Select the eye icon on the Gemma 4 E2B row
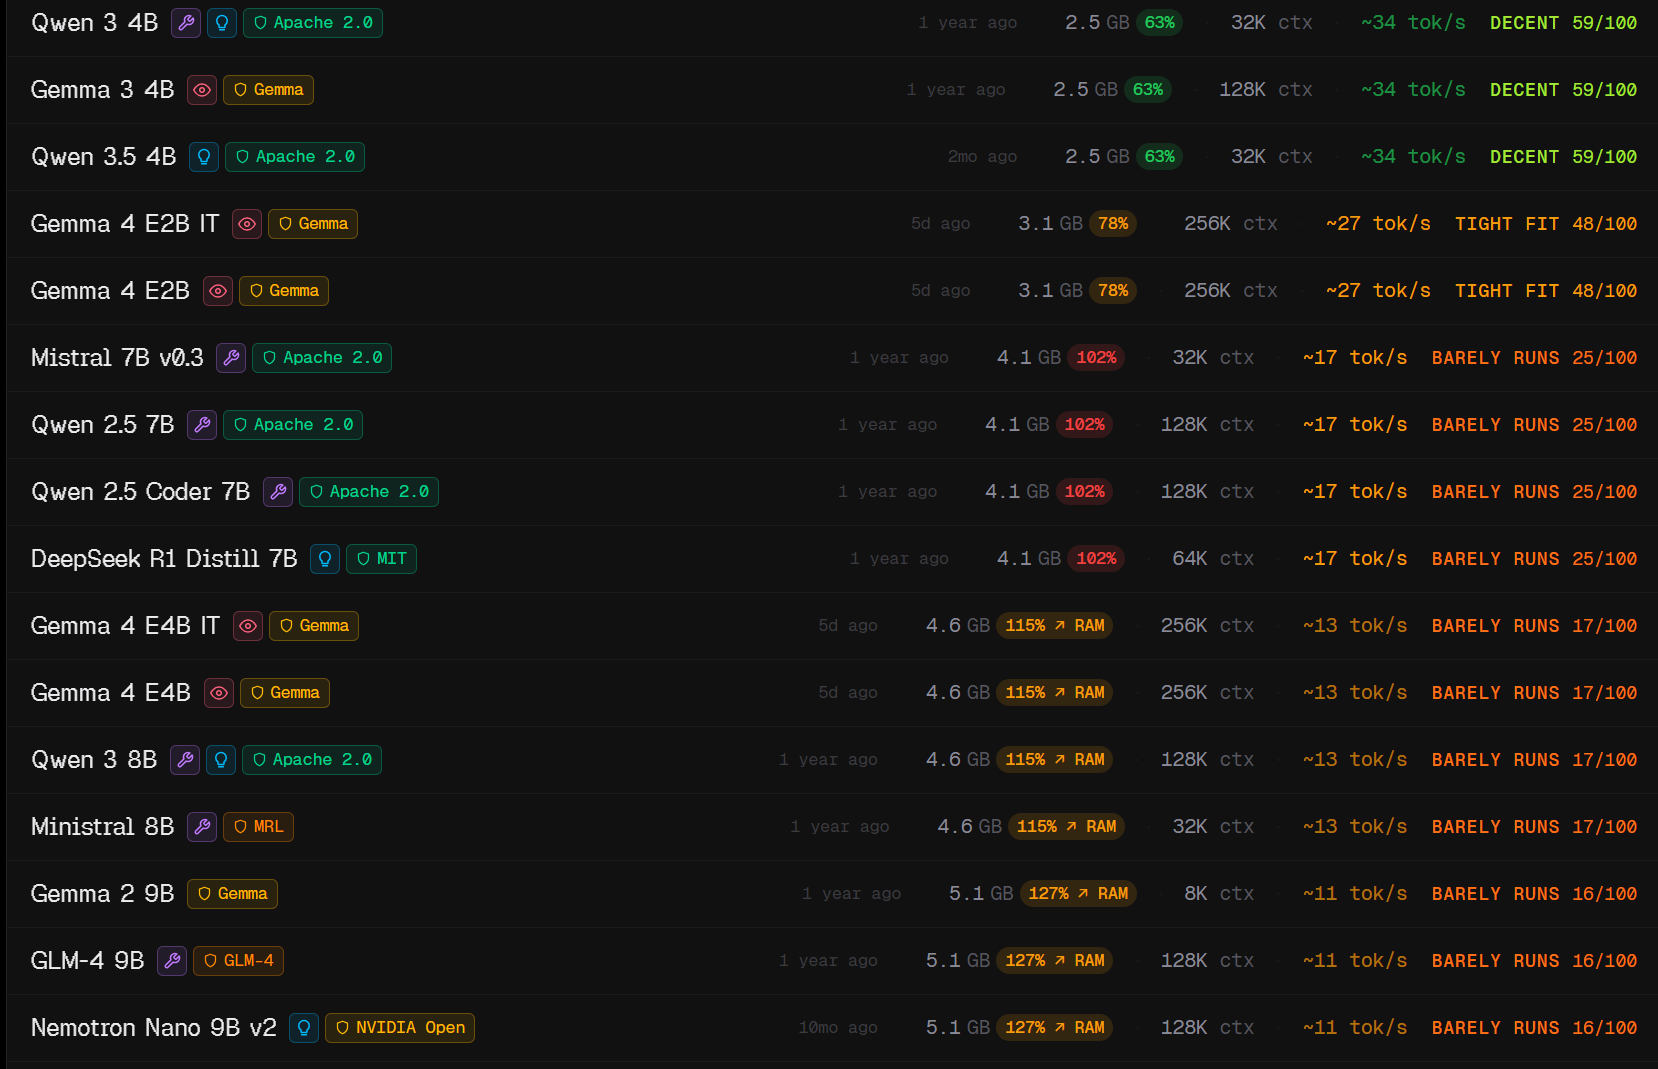1658x1069 pixels. [x=218, y=291]
